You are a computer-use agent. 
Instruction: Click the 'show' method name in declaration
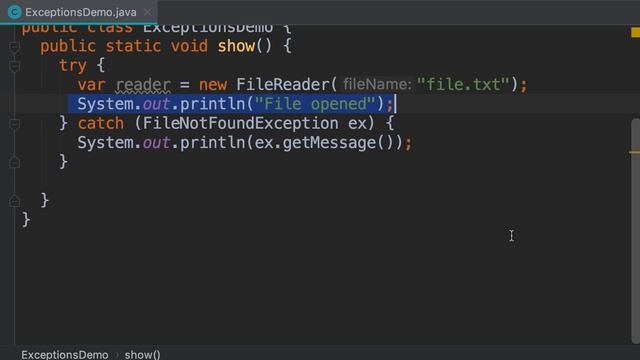pyautogui.click(x=236, y=46)
